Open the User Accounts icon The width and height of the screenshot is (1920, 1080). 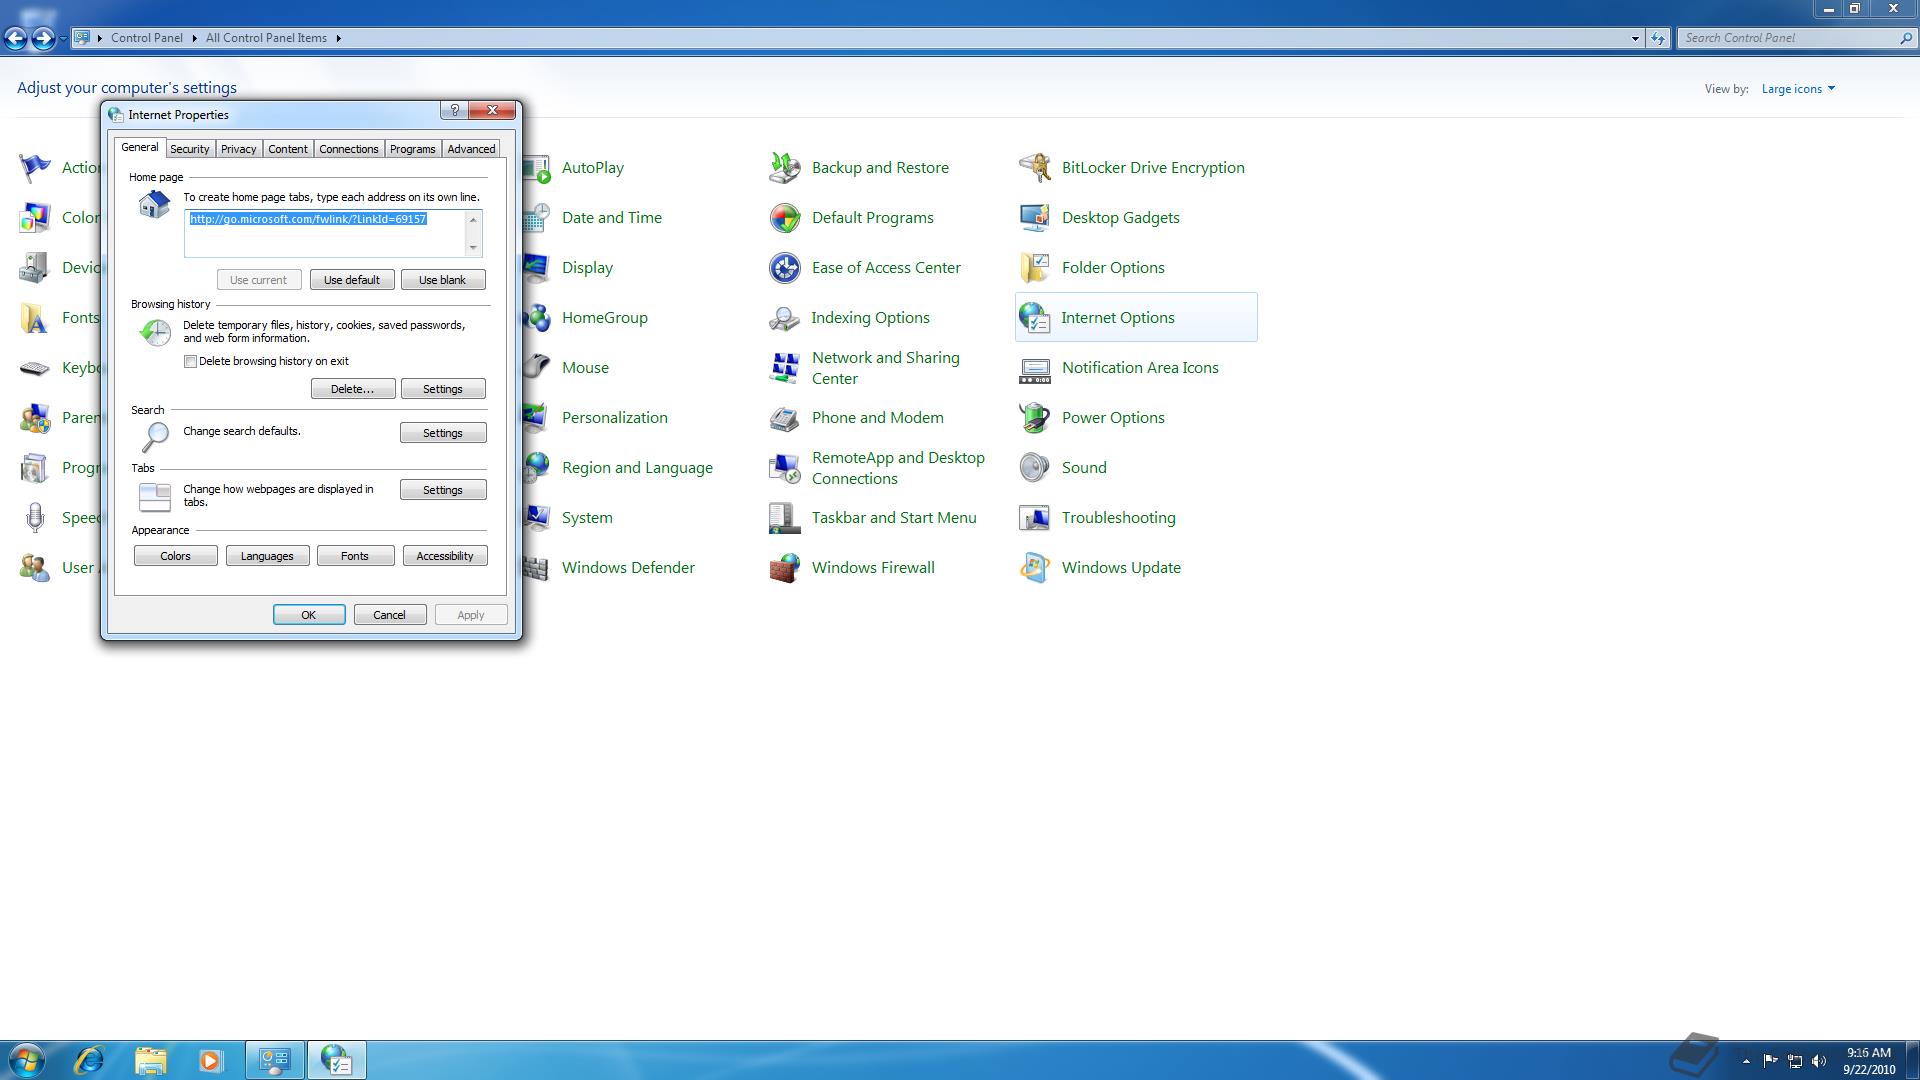(x=35, y=568)
